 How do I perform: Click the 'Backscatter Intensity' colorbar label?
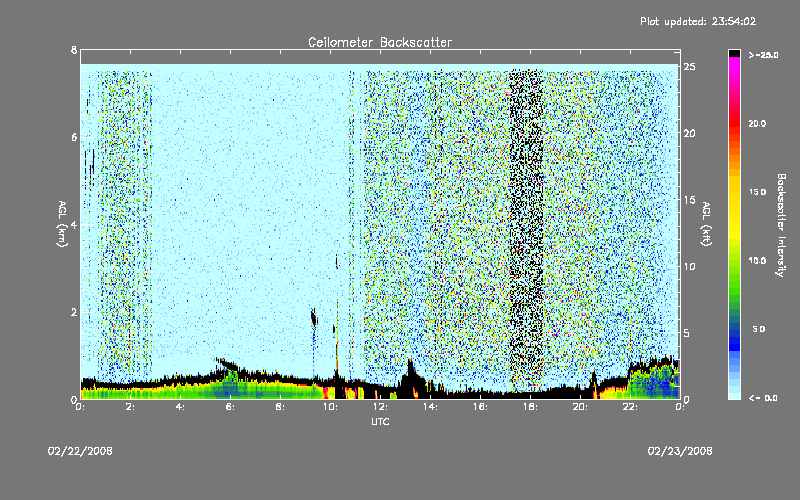781,225
